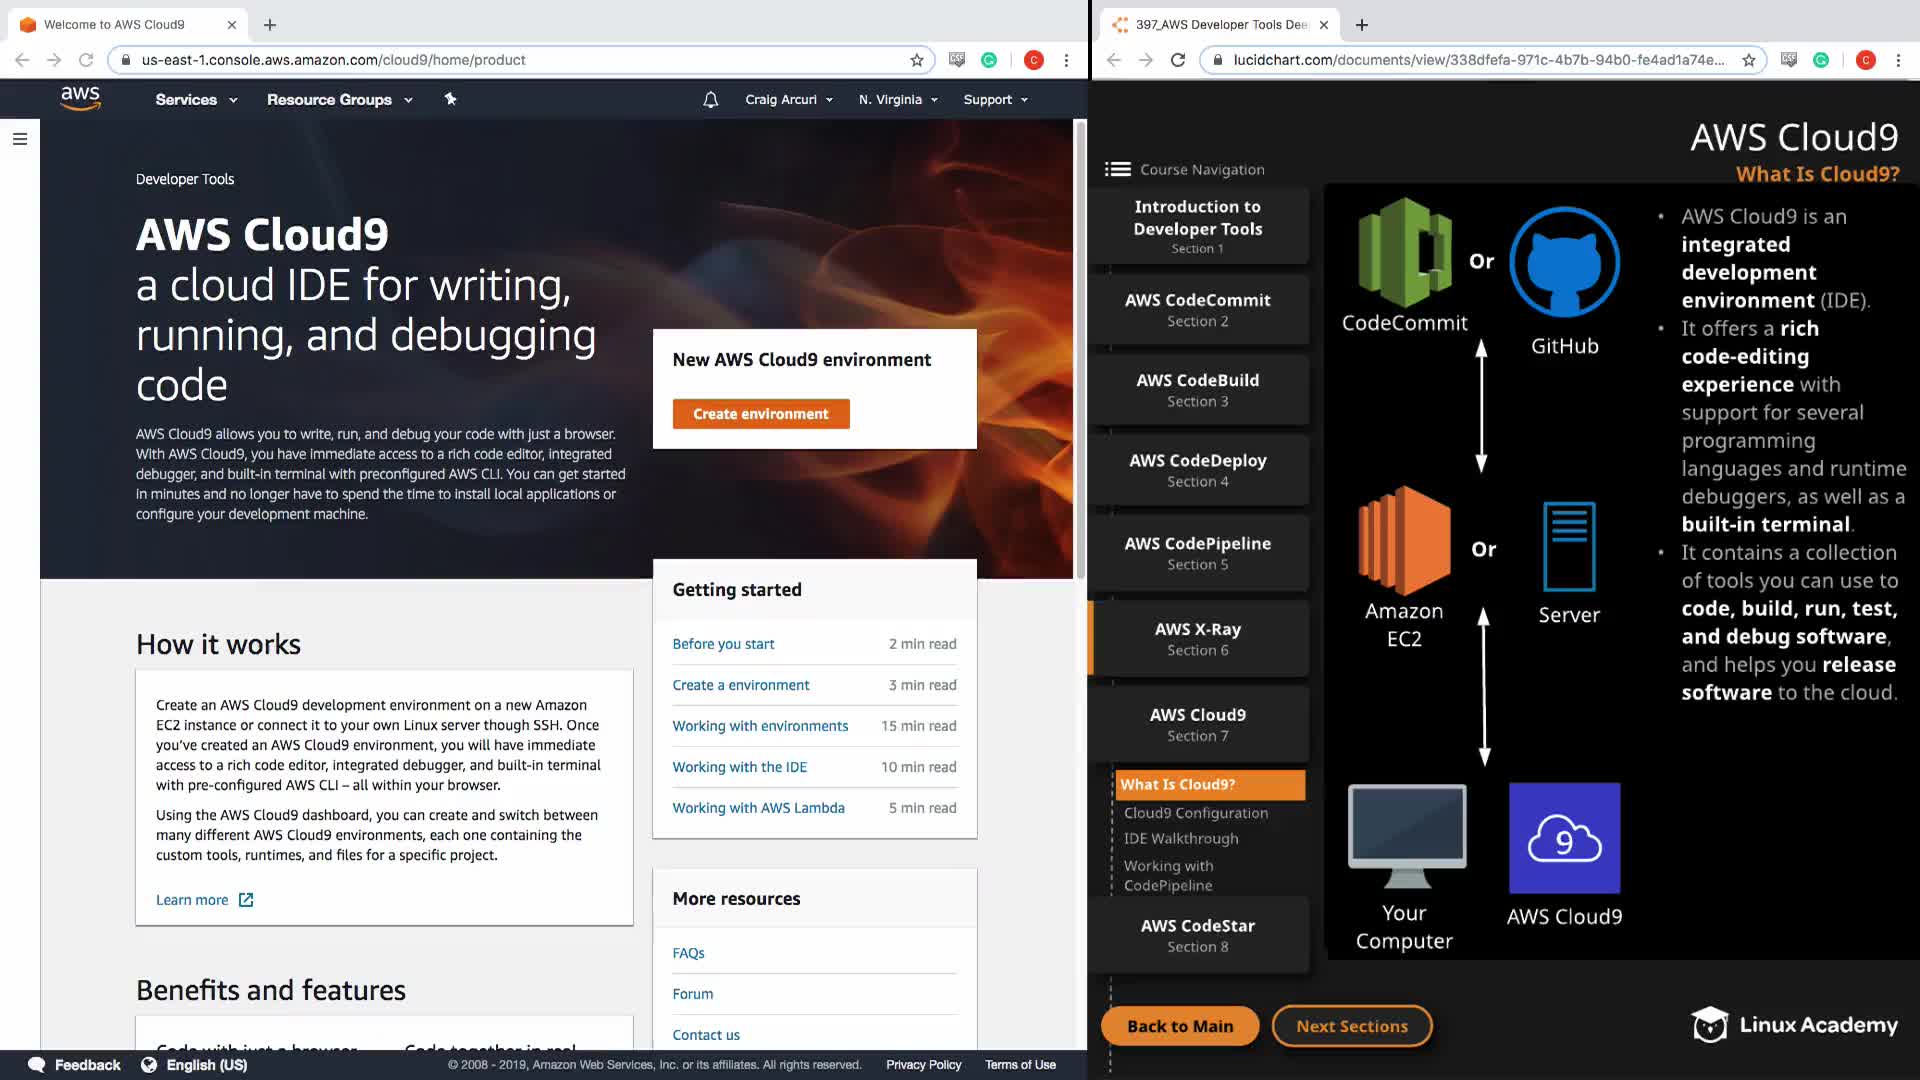The width and height of the screenshot is (1920, 1080).
Task: Click the Create environment button
Action: [x=760, y=414]
